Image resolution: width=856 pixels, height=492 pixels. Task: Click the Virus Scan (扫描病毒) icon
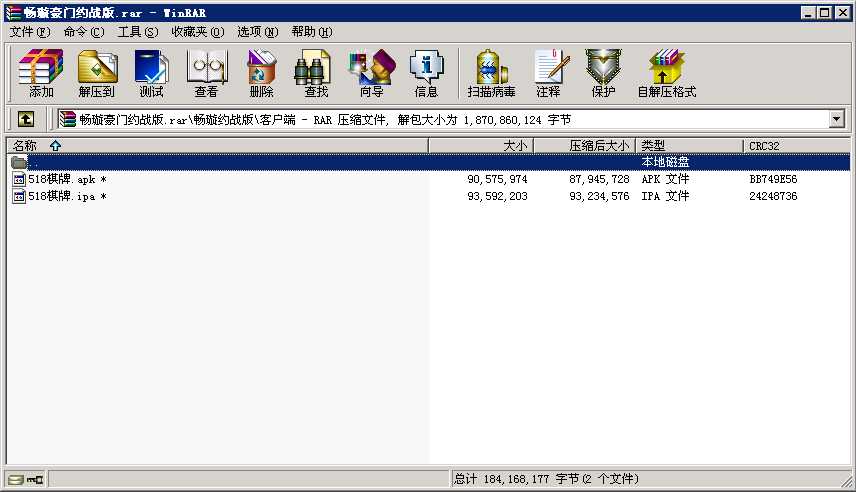point(491,73)
